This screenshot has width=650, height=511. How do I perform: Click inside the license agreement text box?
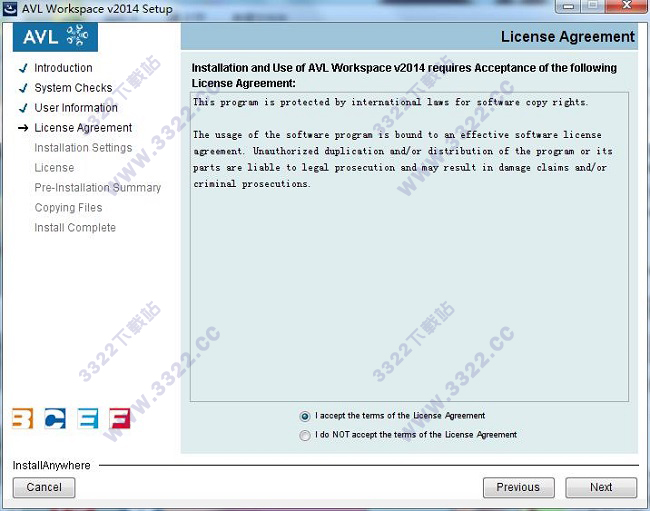click(409, 247)
